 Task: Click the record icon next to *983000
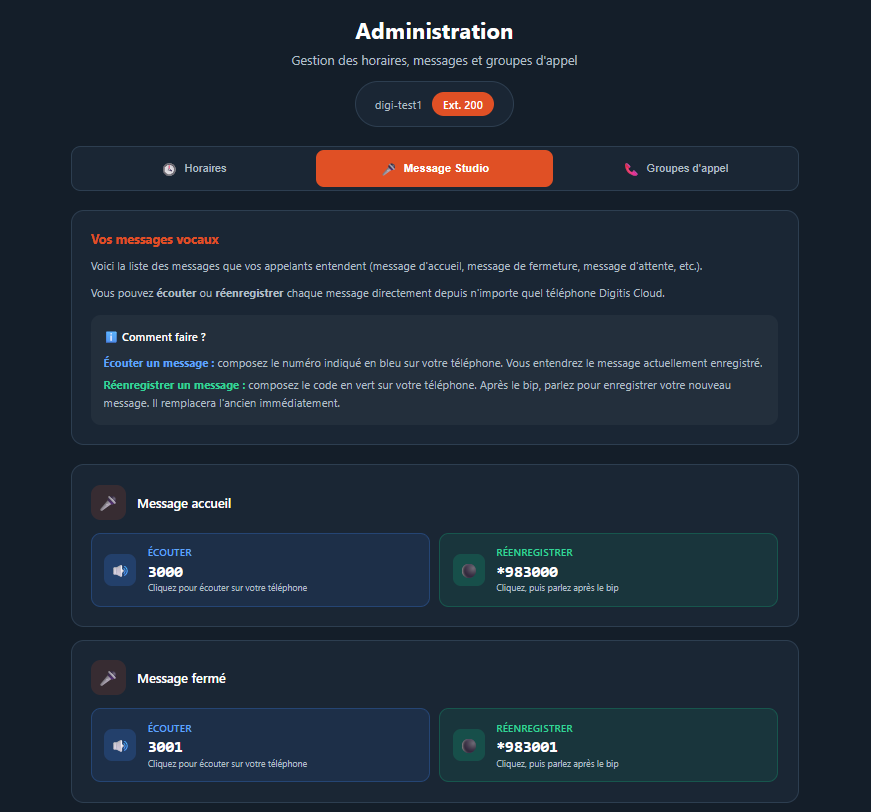pyautogui.click(x=468, y=570)
